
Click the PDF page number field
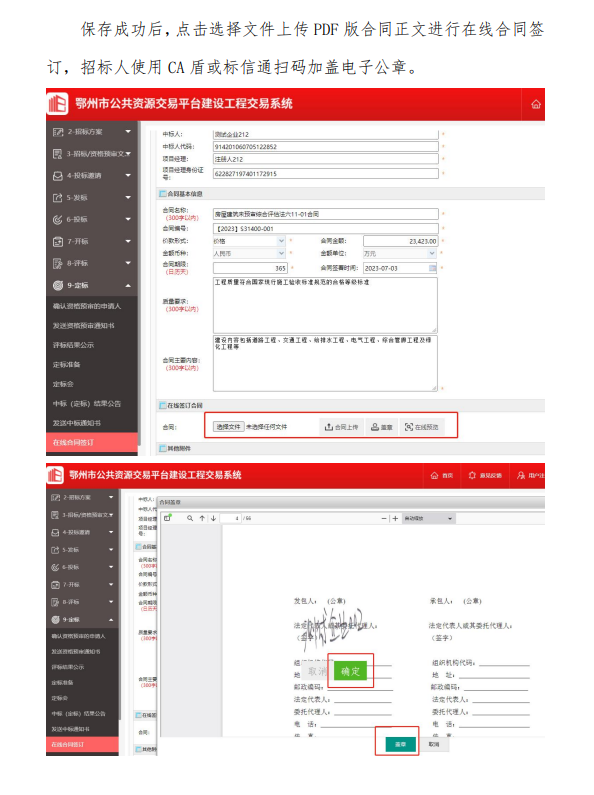pyautogui.click(x=232, y=518)
